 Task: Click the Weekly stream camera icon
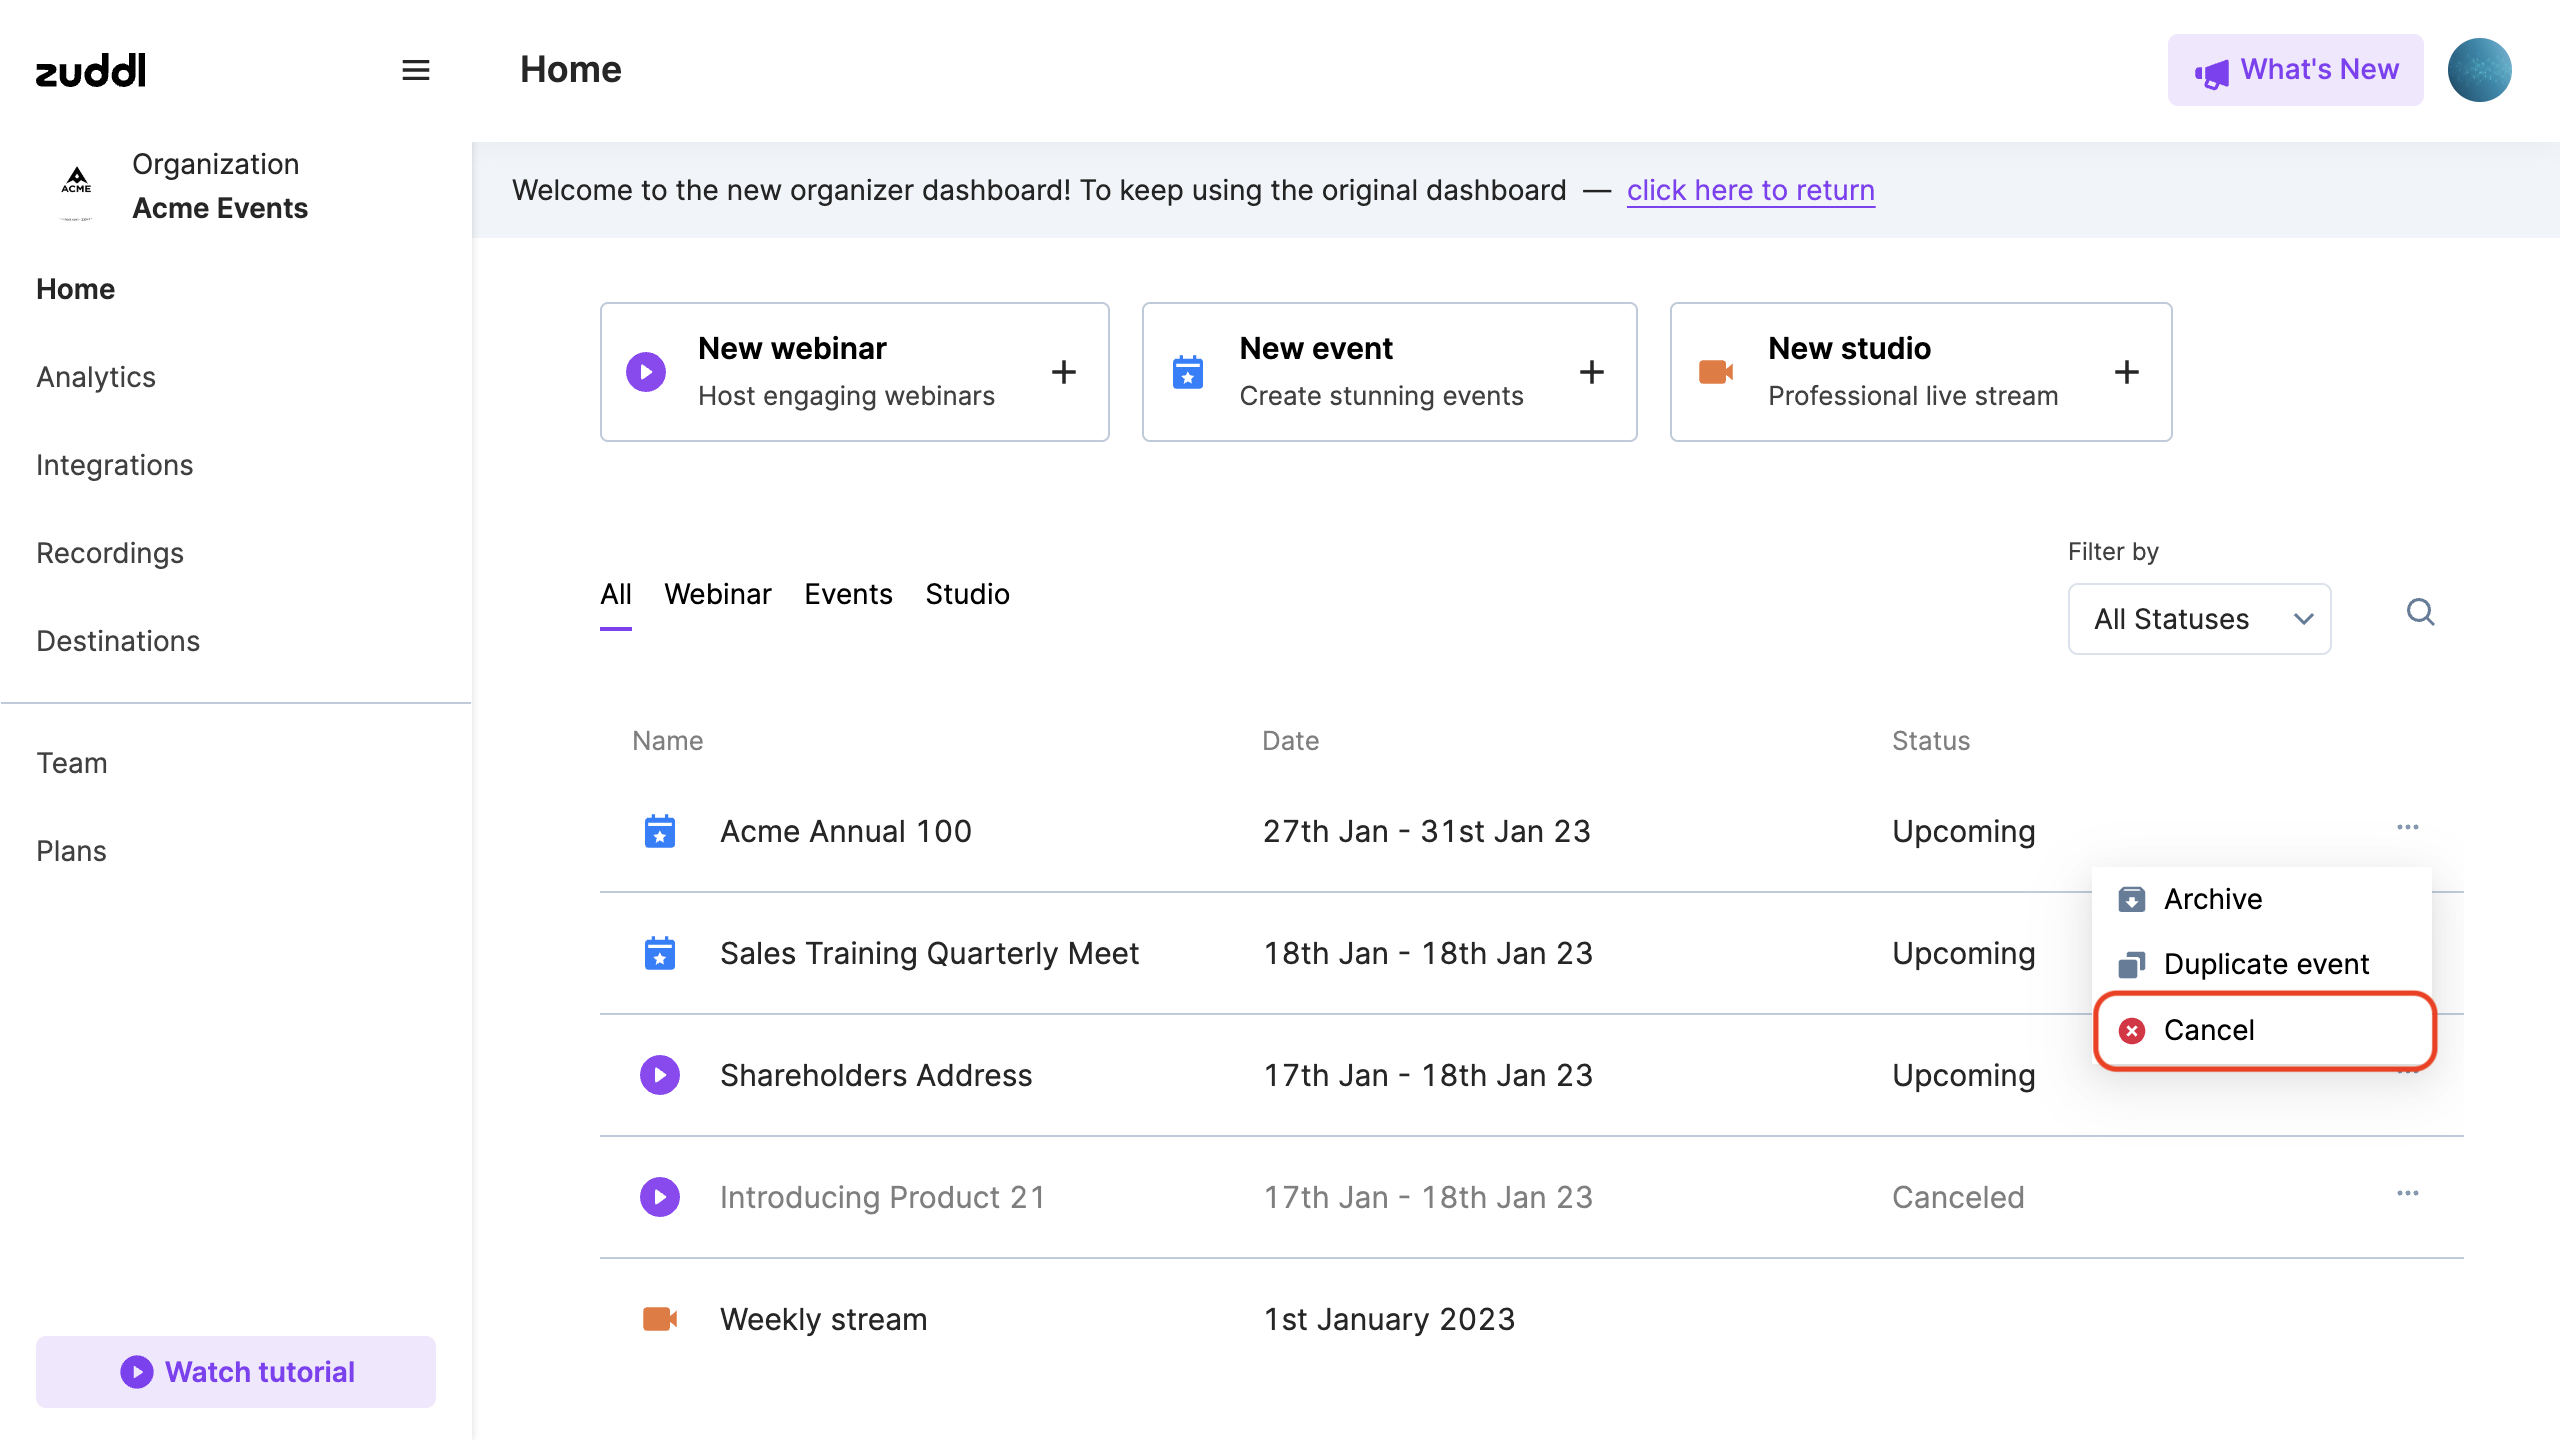coord(660,1319)
